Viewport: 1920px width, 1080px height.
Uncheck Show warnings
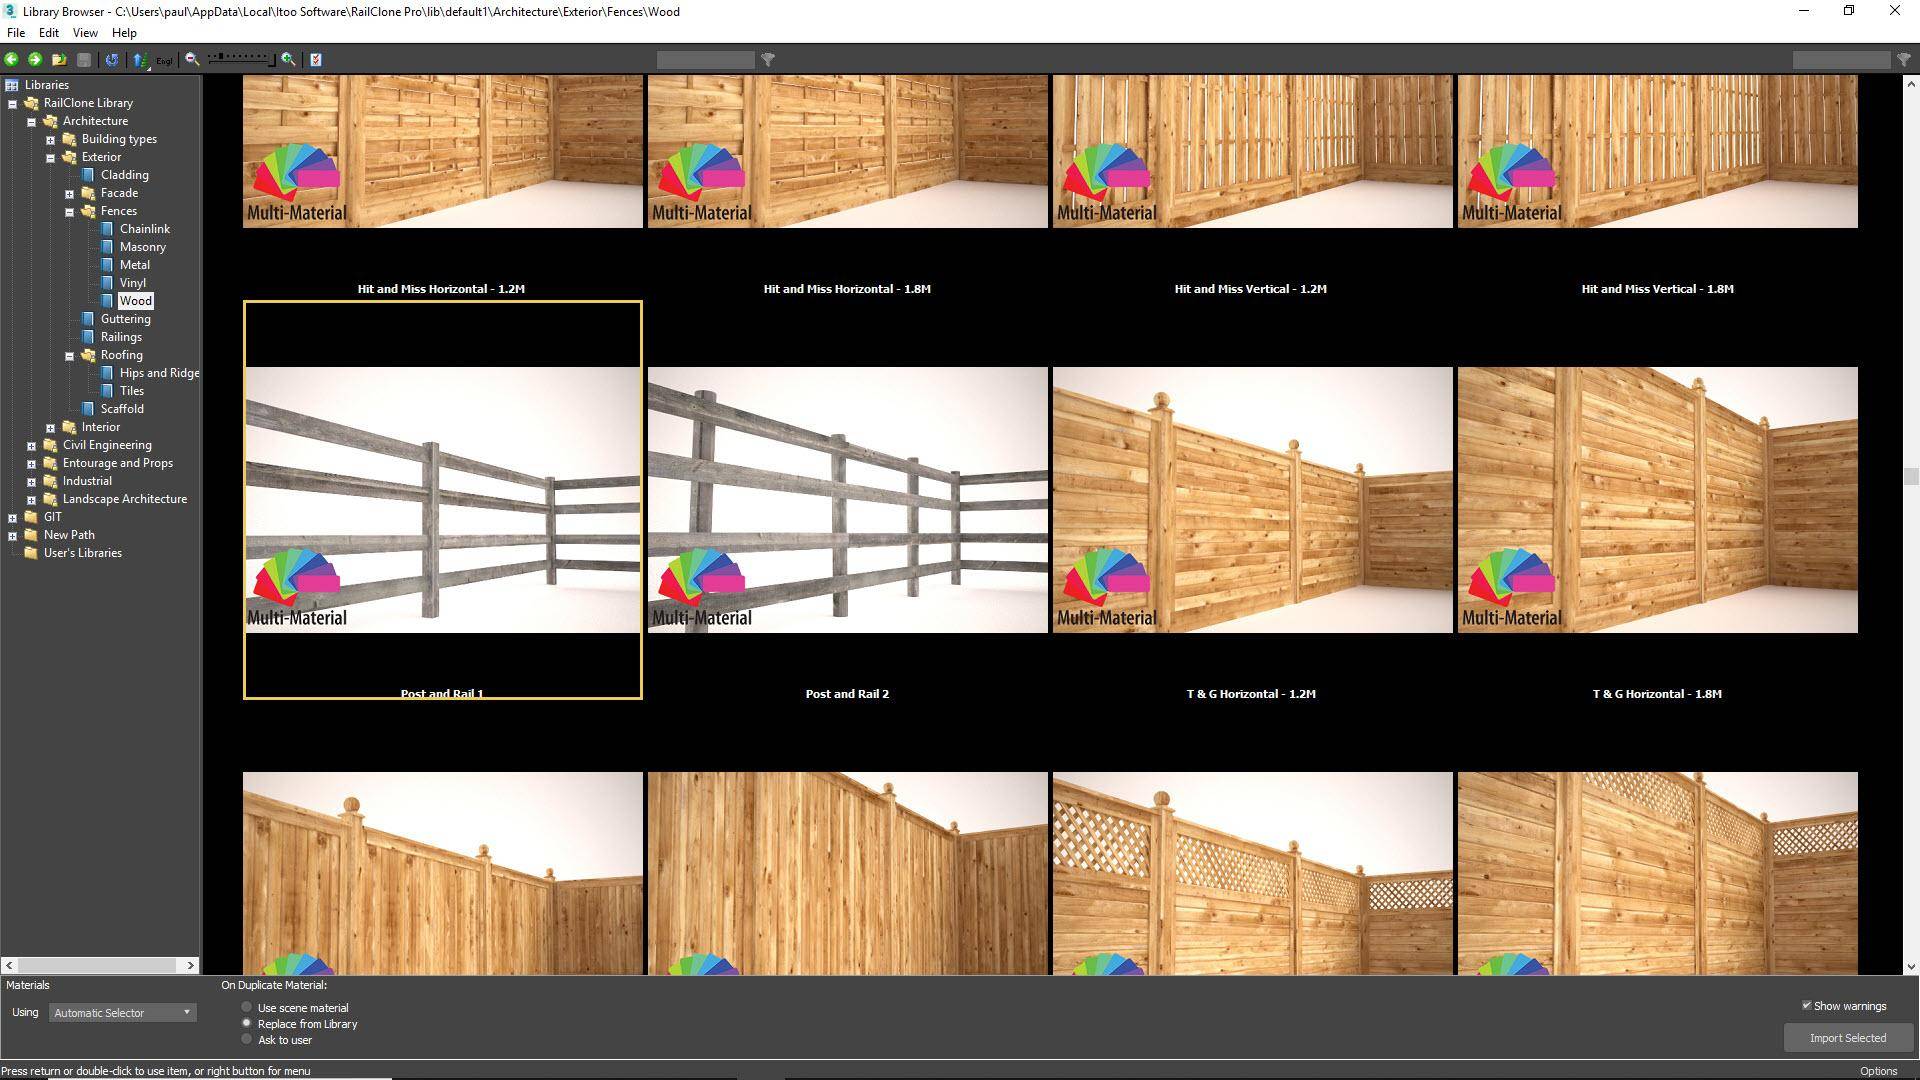(x=1808, y=1005)
